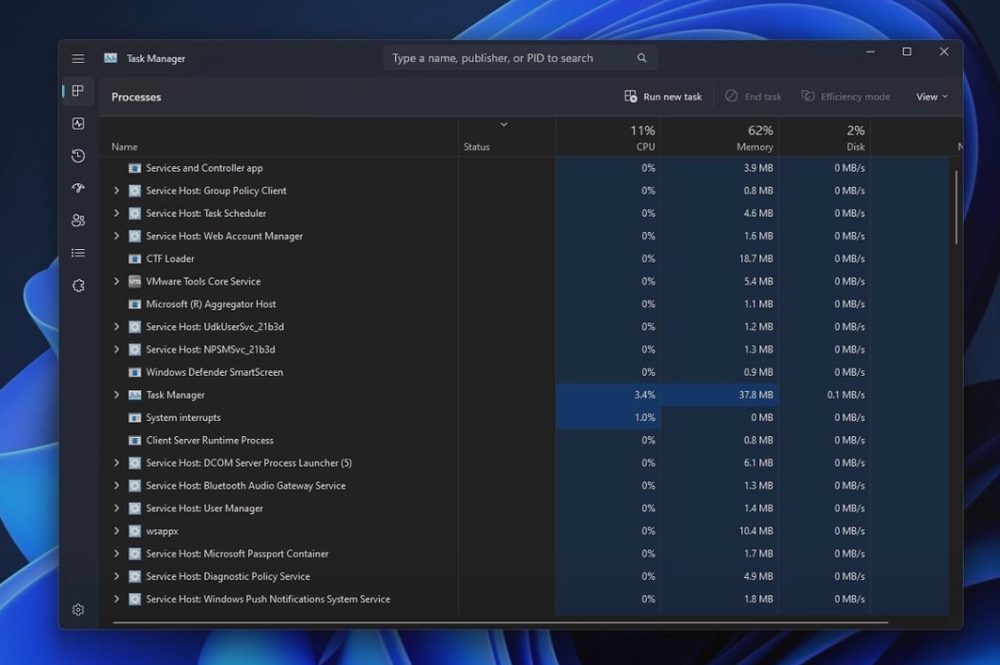Switch to the Details sidebar view
The image size is (1000, 665).
pyautogui.click(x=78, y=252)
